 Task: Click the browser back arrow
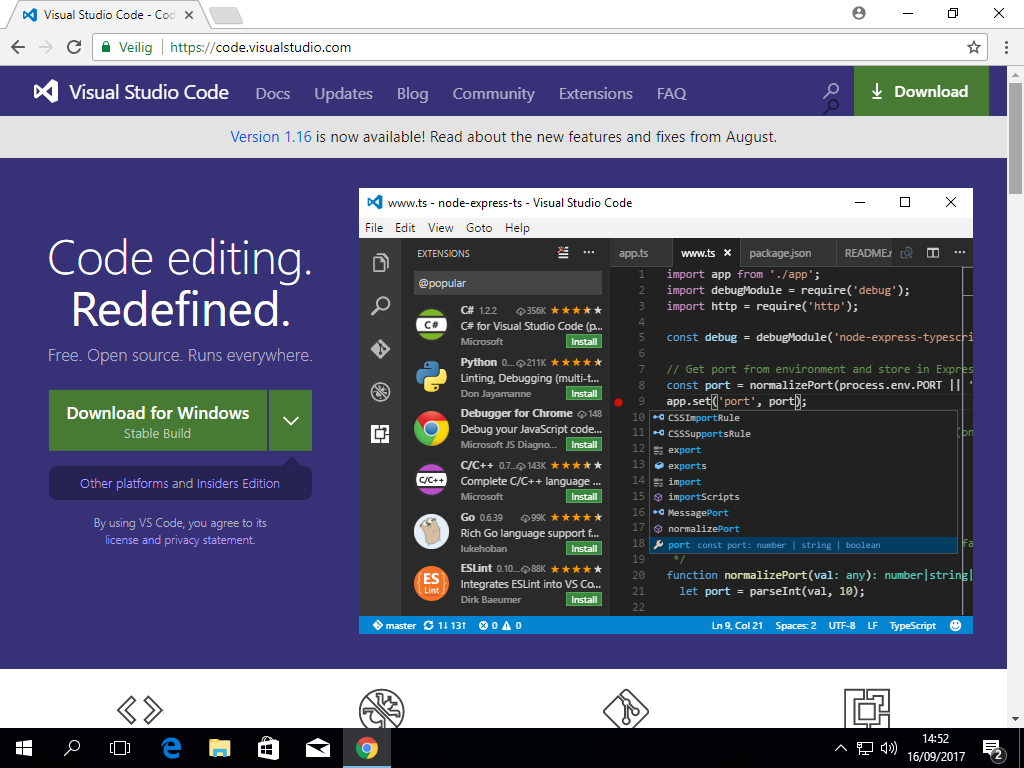point(18,47)
